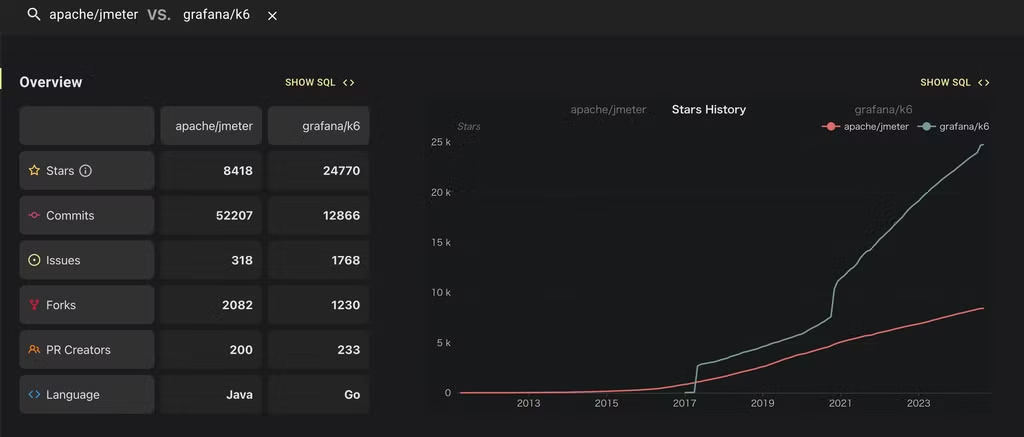Select the PR Creators value 200
The width and height of the screenshot is (1024, 437).
click(x=241, y=349)
